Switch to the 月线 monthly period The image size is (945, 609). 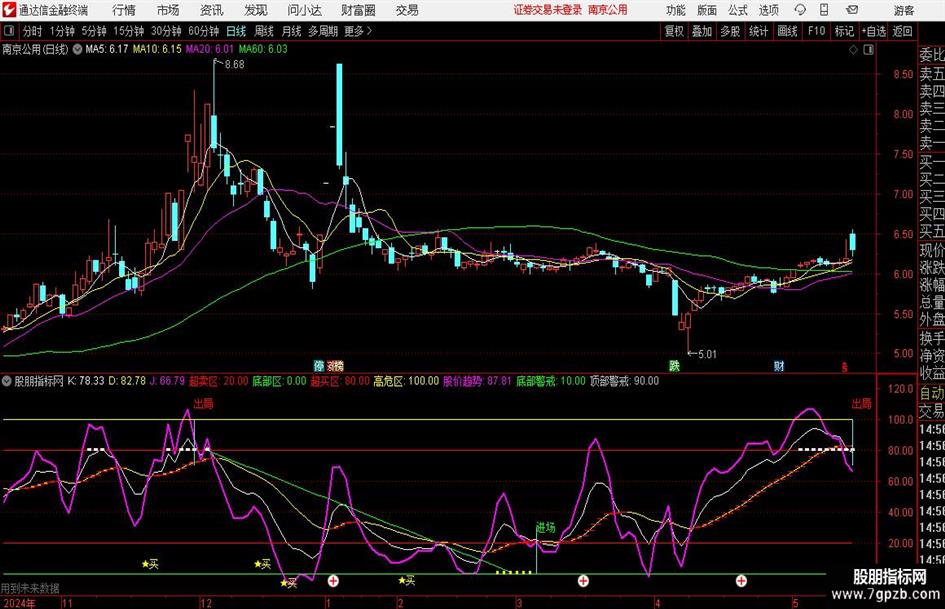[292, 31]
